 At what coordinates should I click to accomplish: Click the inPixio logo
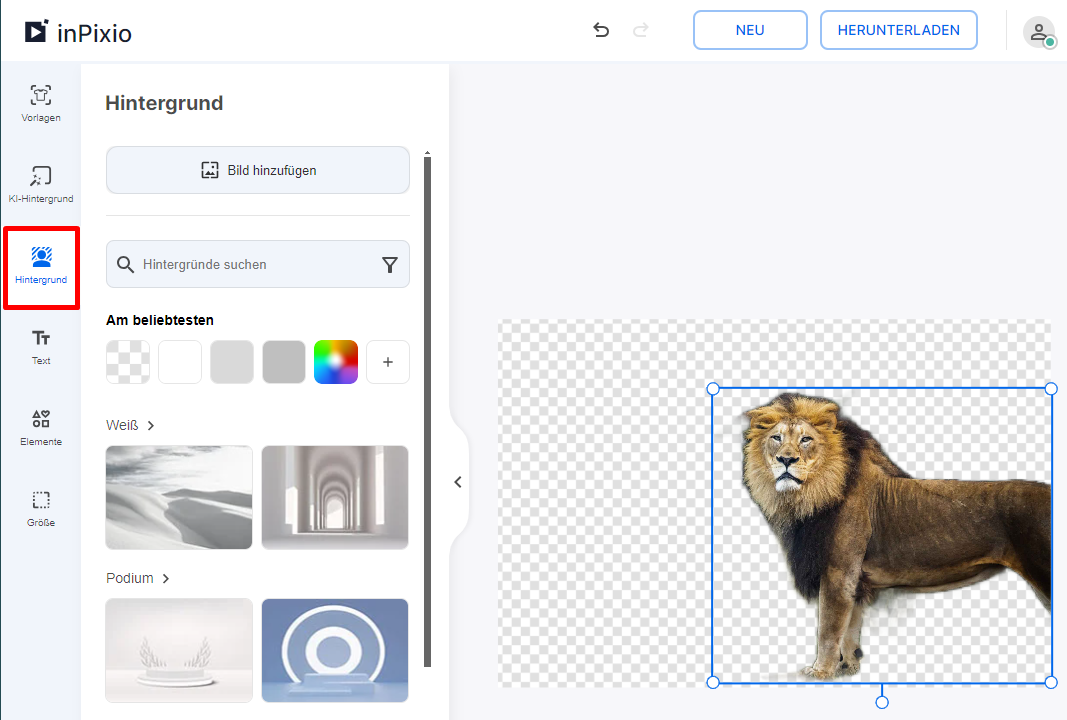[x=78, y=32]
